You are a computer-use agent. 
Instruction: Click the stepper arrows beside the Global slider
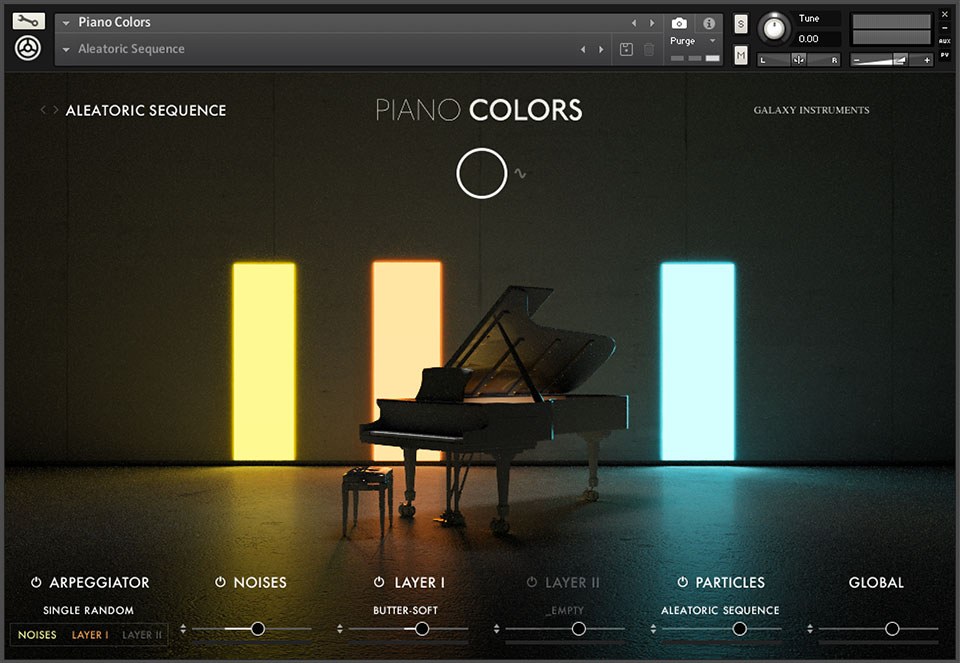coord(810,629)
